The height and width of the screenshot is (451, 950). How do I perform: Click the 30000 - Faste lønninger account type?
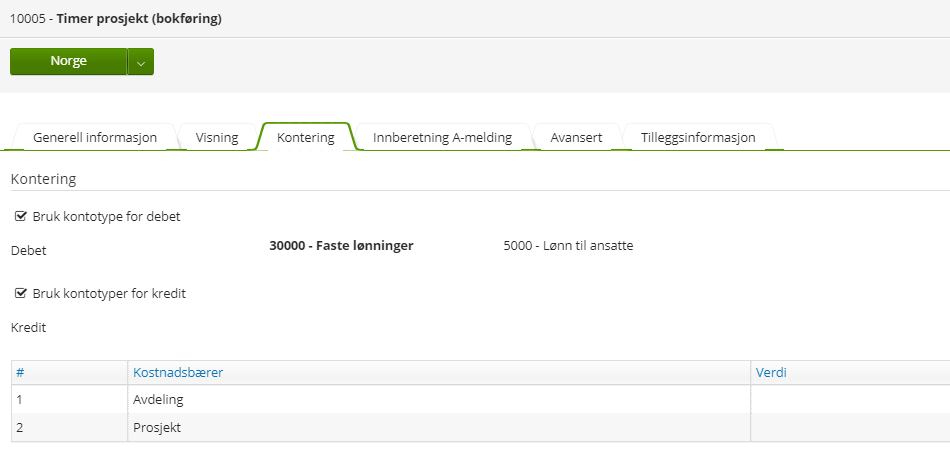pos(341,246)
